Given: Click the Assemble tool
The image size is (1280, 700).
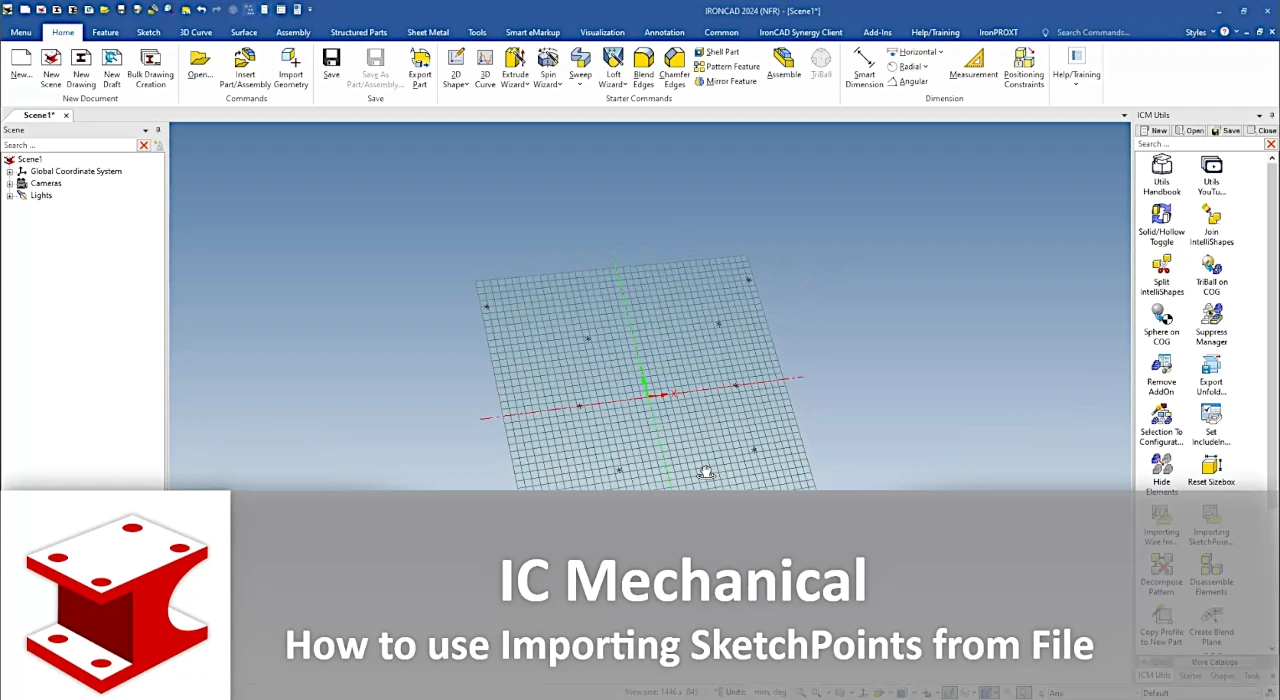Looking at the screenshot, I should [x=784, y=64].
